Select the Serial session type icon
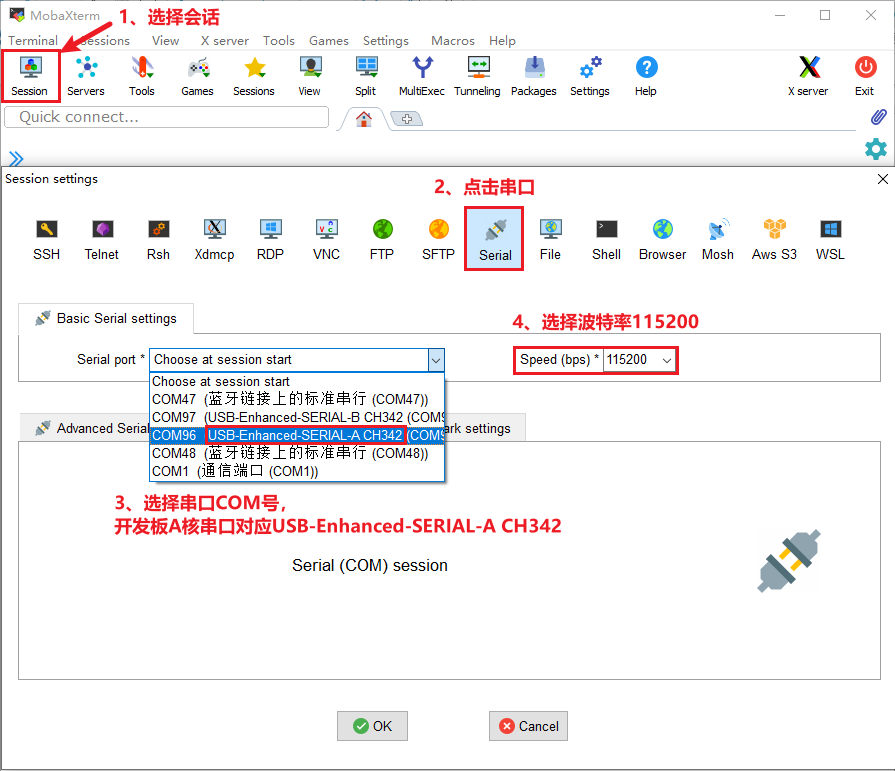The image size is (895, 771). coord(495,240)
